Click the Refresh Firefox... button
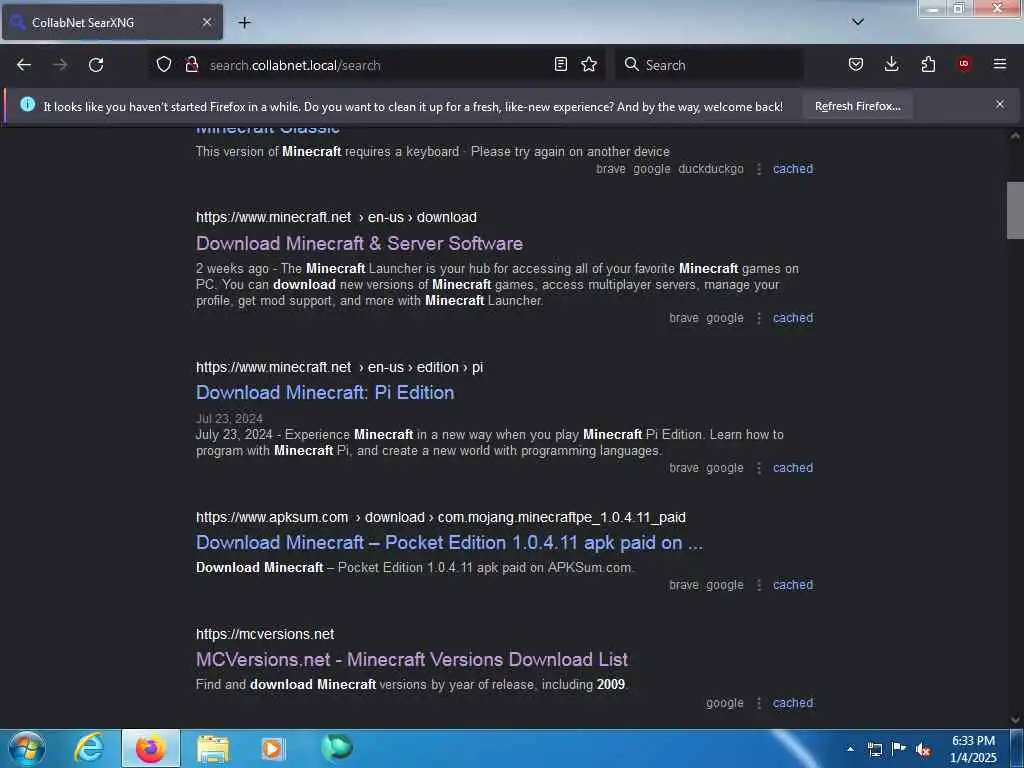Screen dimensions: 1024x768 pos(857,106)
